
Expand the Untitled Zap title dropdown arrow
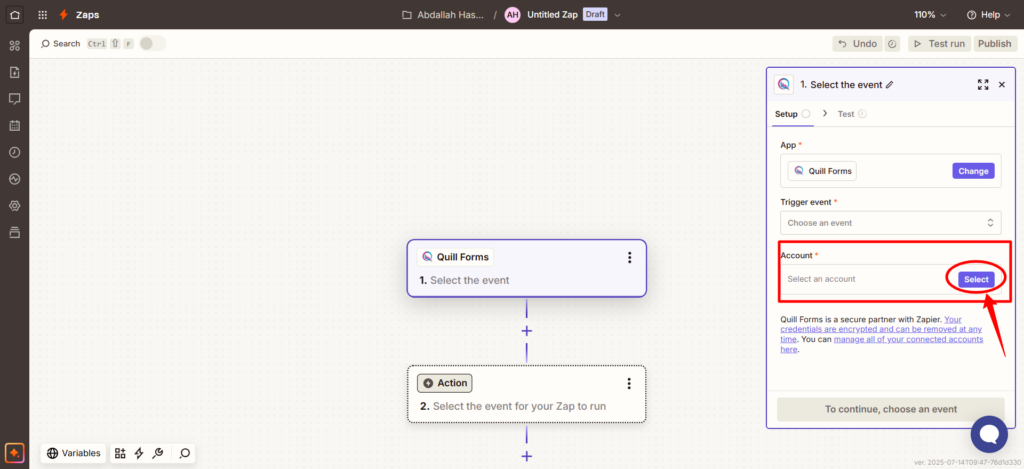tap(618, 14)
